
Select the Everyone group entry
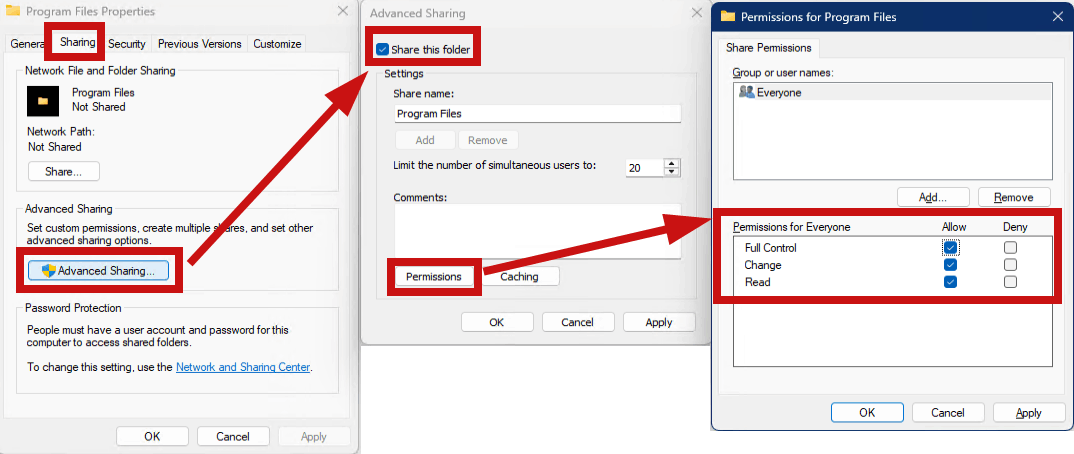[x=892, y=92]
